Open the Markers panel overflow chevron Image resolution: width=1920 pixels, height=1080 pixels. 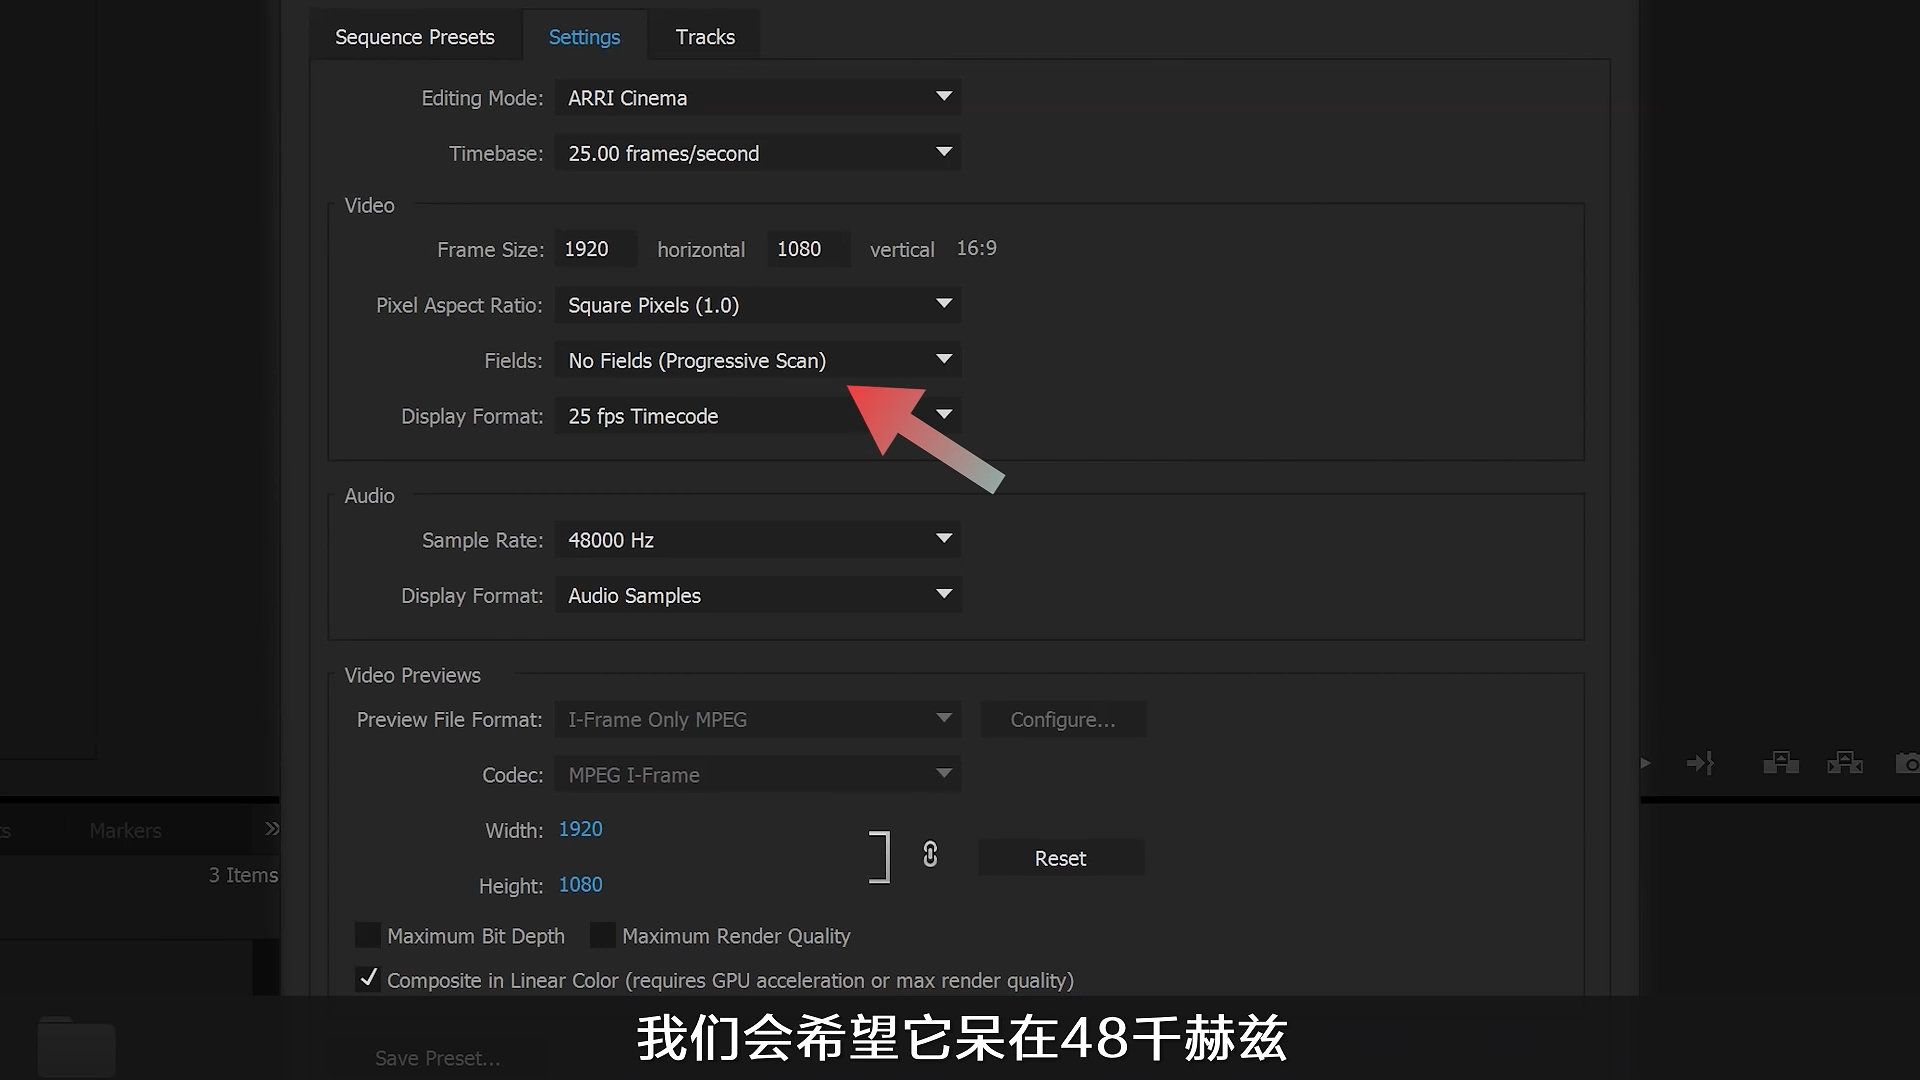270,829
